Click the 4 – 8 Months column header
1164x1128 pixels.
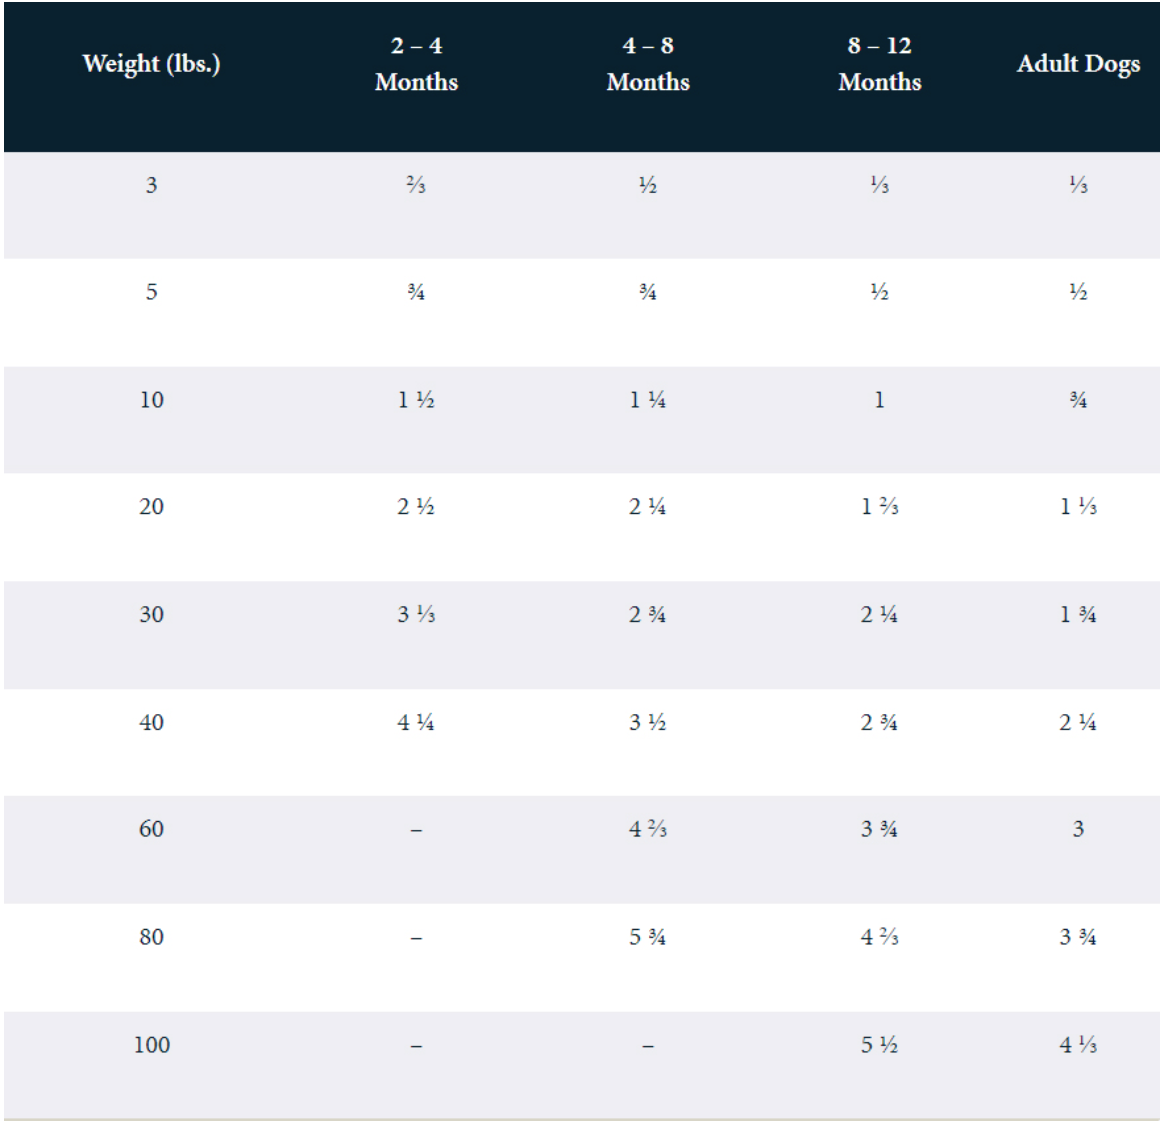[x=648, y=64]
